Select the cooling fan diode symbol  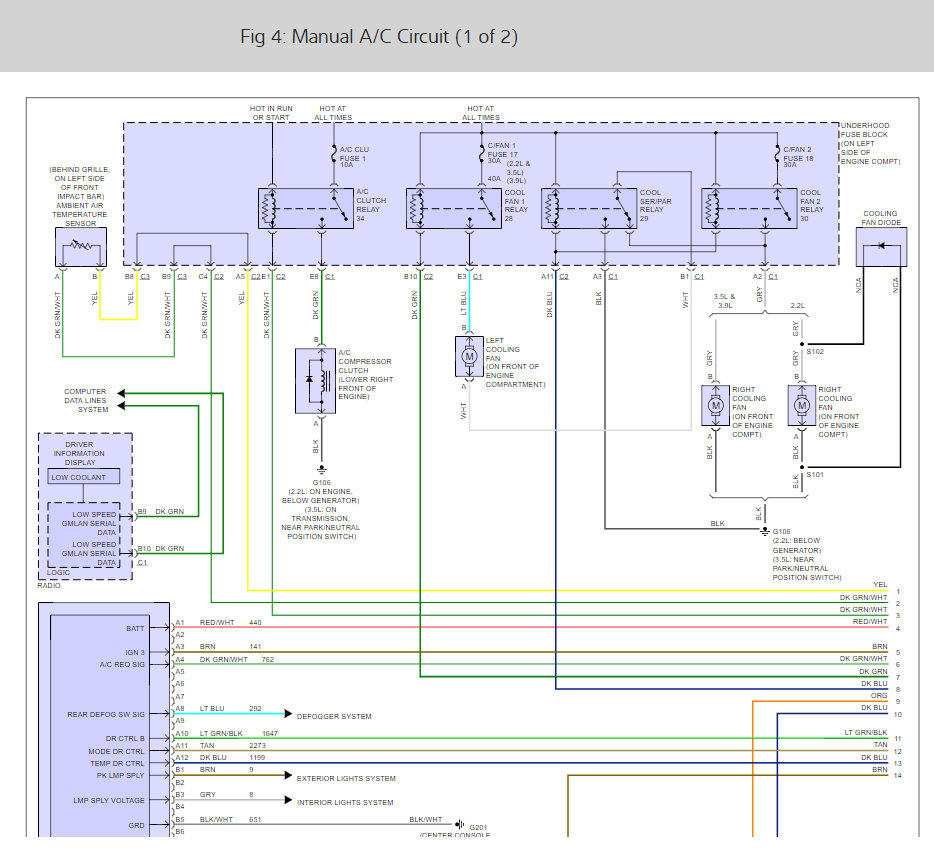882,247
